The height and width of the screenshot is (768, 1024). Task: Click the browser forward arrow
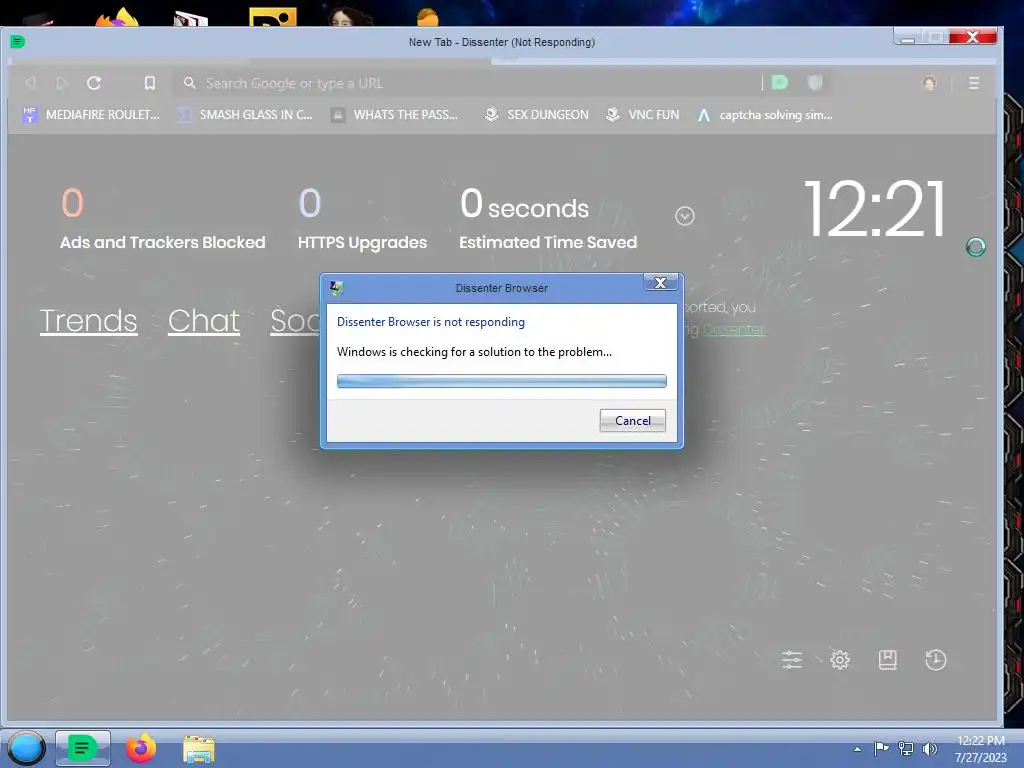pos(62,83)
